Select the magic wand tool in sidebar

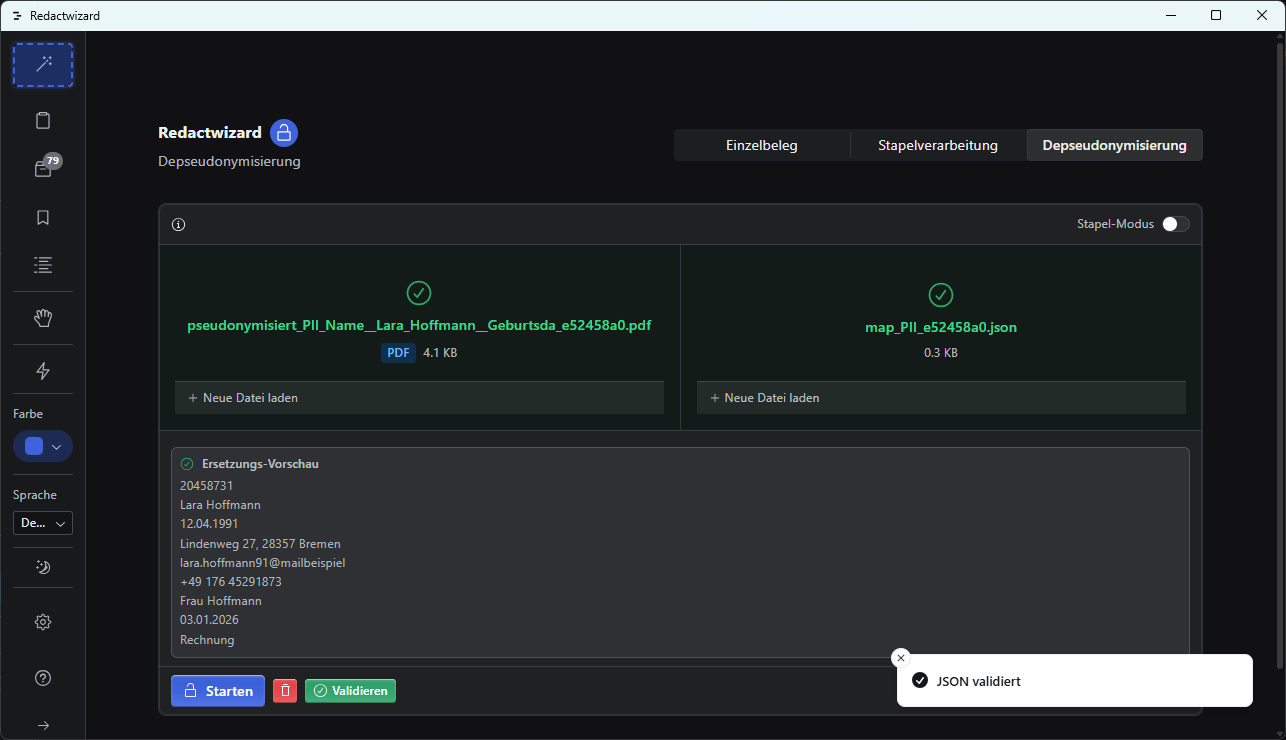pyautogui.click(x=43, y=65)
